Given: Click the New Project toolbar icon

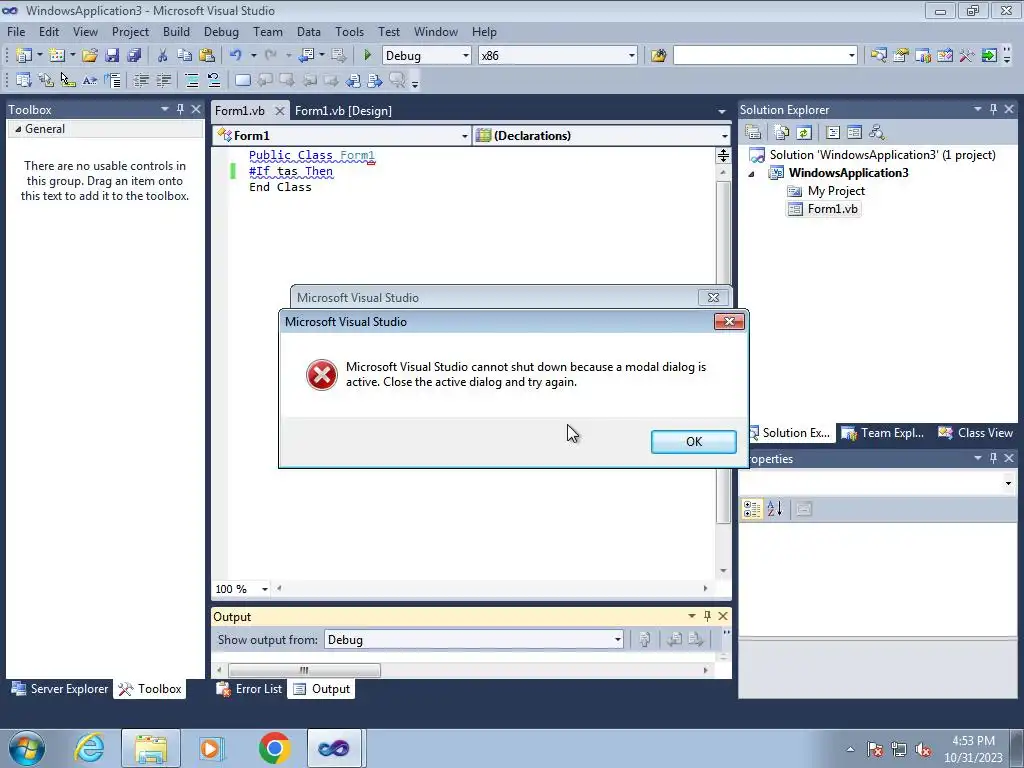Looking at the screenshot, I should pos(23,56).
